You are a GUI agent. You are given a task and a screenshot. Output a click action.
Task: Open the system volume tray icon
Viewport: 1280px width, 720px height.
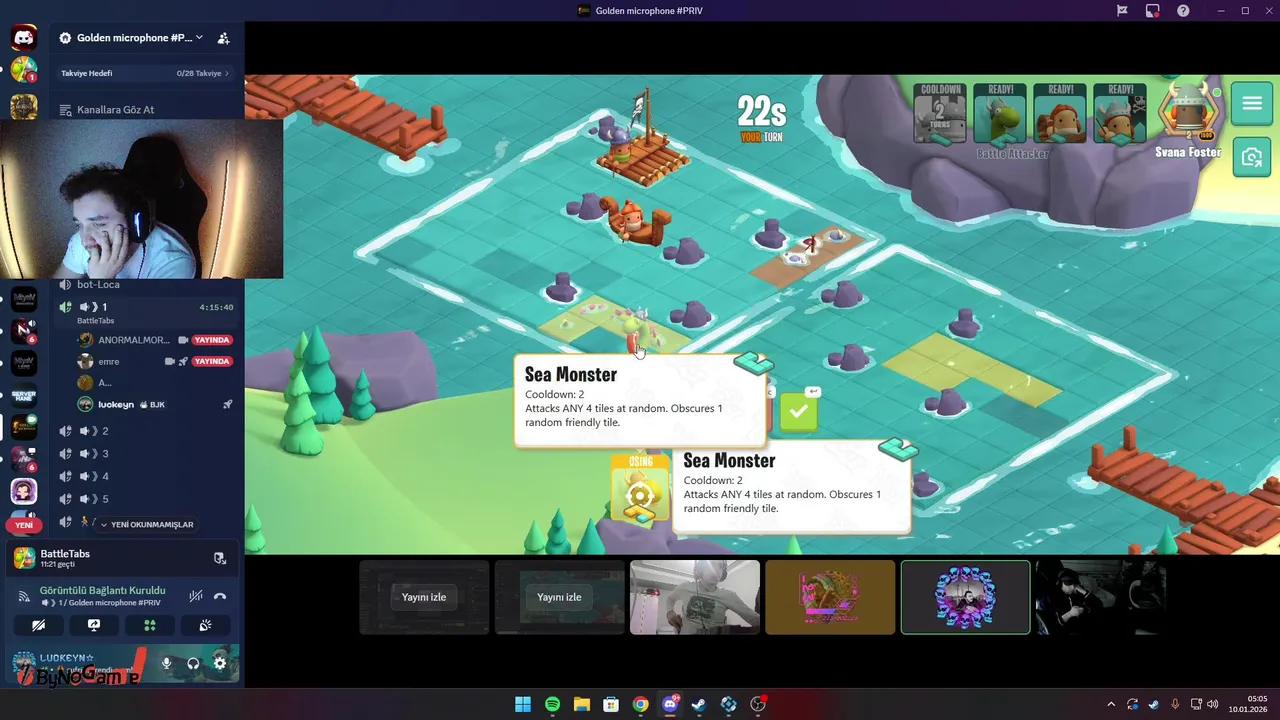pyautogui.click(x=1213, y=704)
